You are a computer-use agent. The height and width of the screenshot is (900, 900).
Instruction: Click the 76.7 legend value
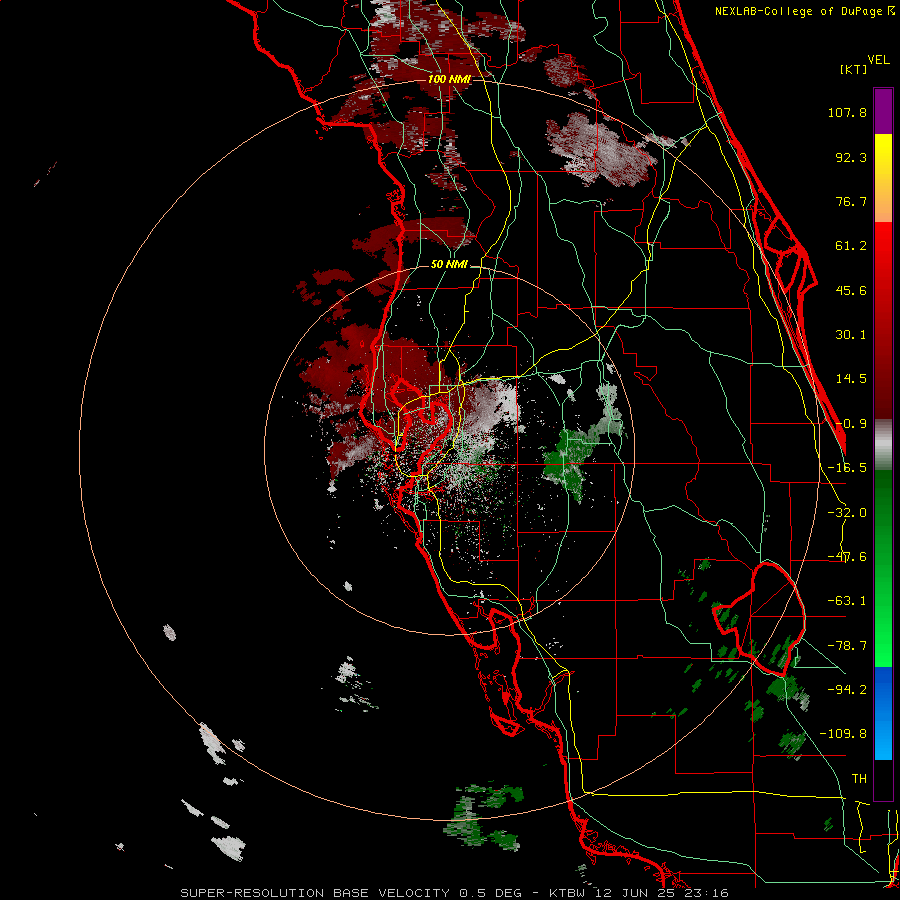(851, 201)
